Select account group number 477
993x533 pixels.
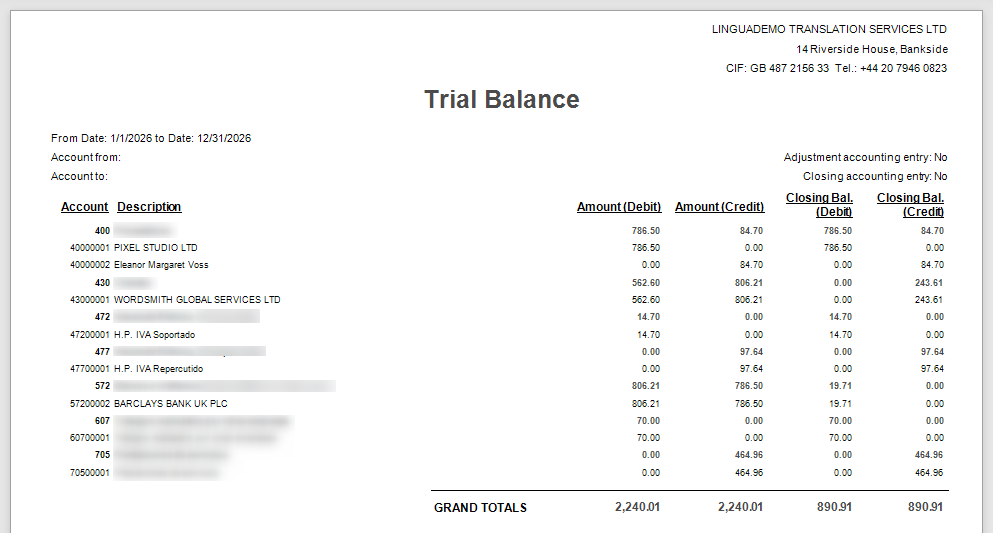[102, 351]
